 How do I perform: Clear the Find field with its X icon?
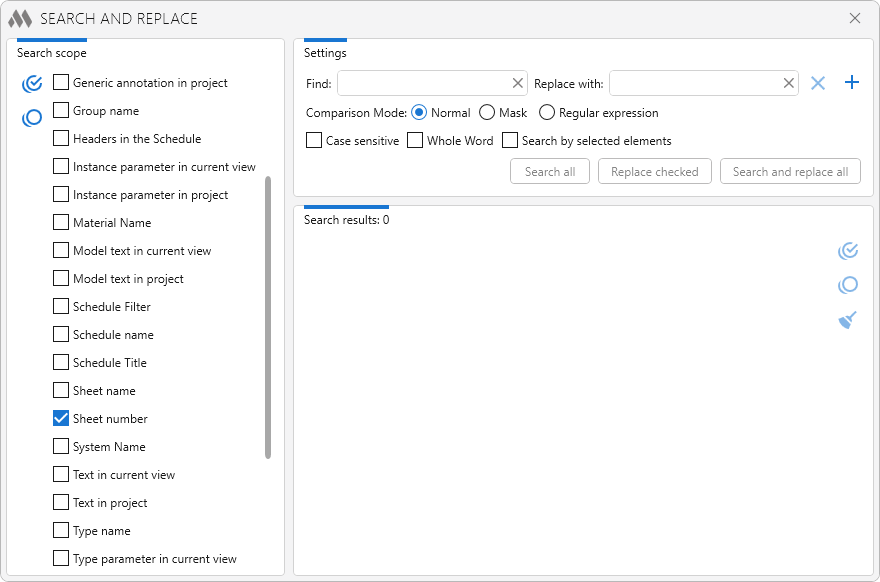(518, 83)
